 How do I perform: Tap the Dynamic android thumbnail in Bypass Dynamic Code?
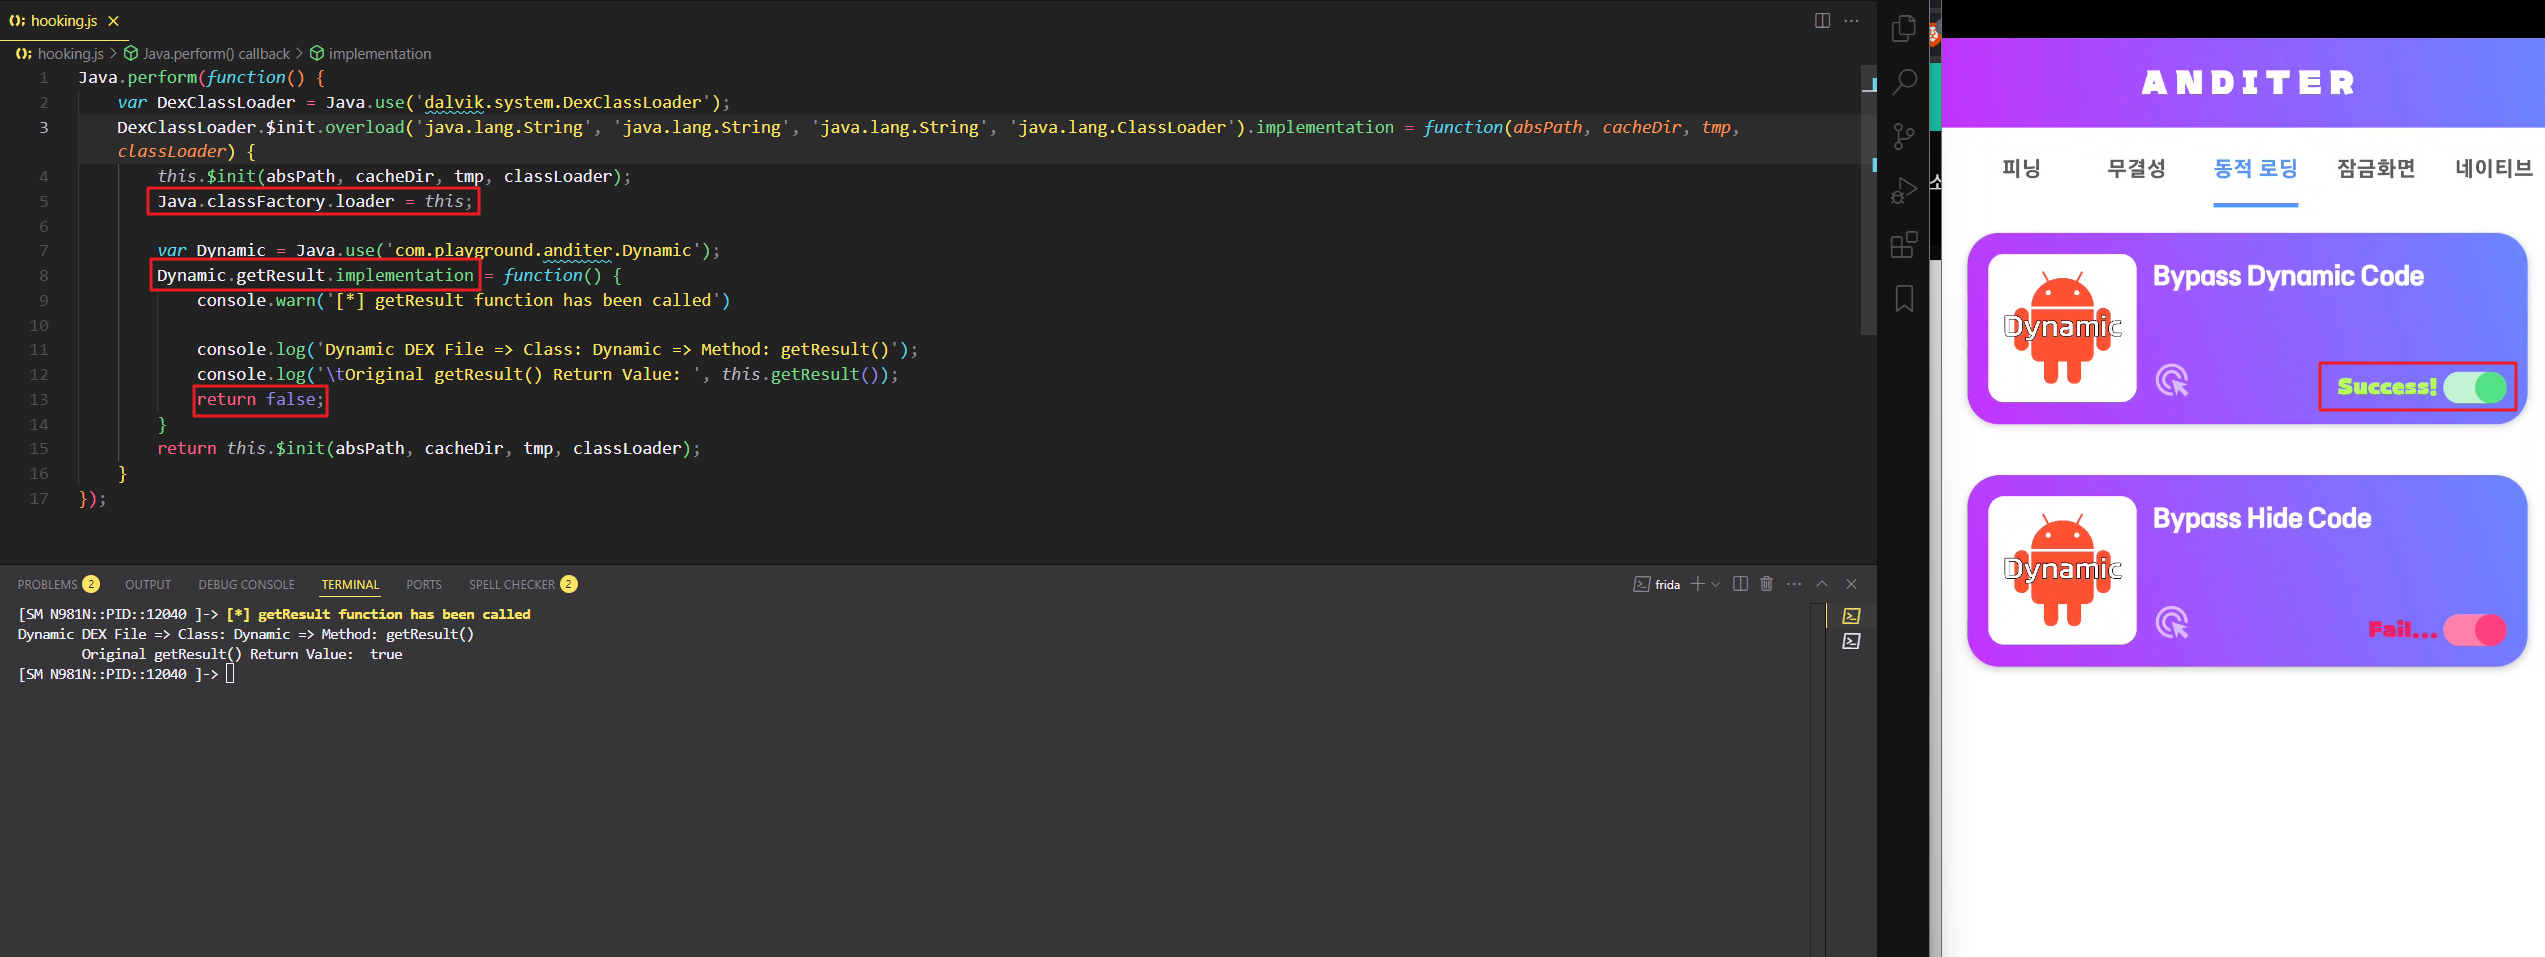[x=2062, y=328]
